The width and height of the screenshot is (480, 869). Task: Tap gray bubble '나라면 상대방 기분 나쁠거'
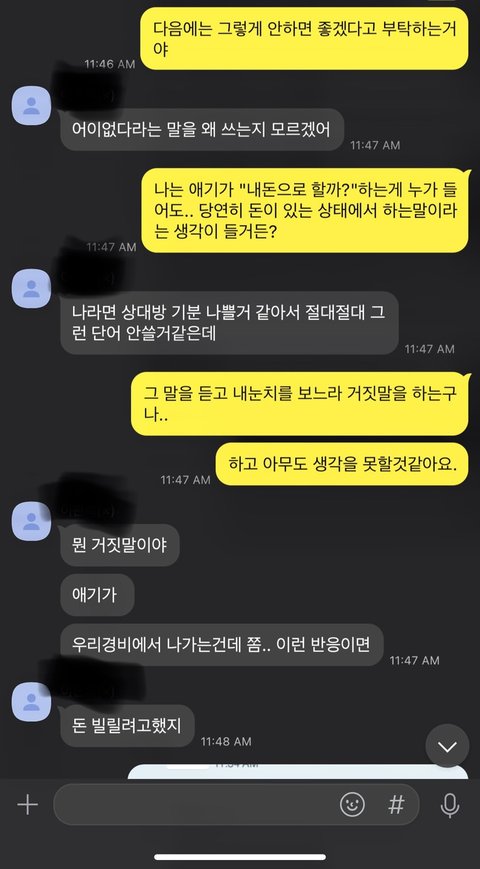click(229, 323)
